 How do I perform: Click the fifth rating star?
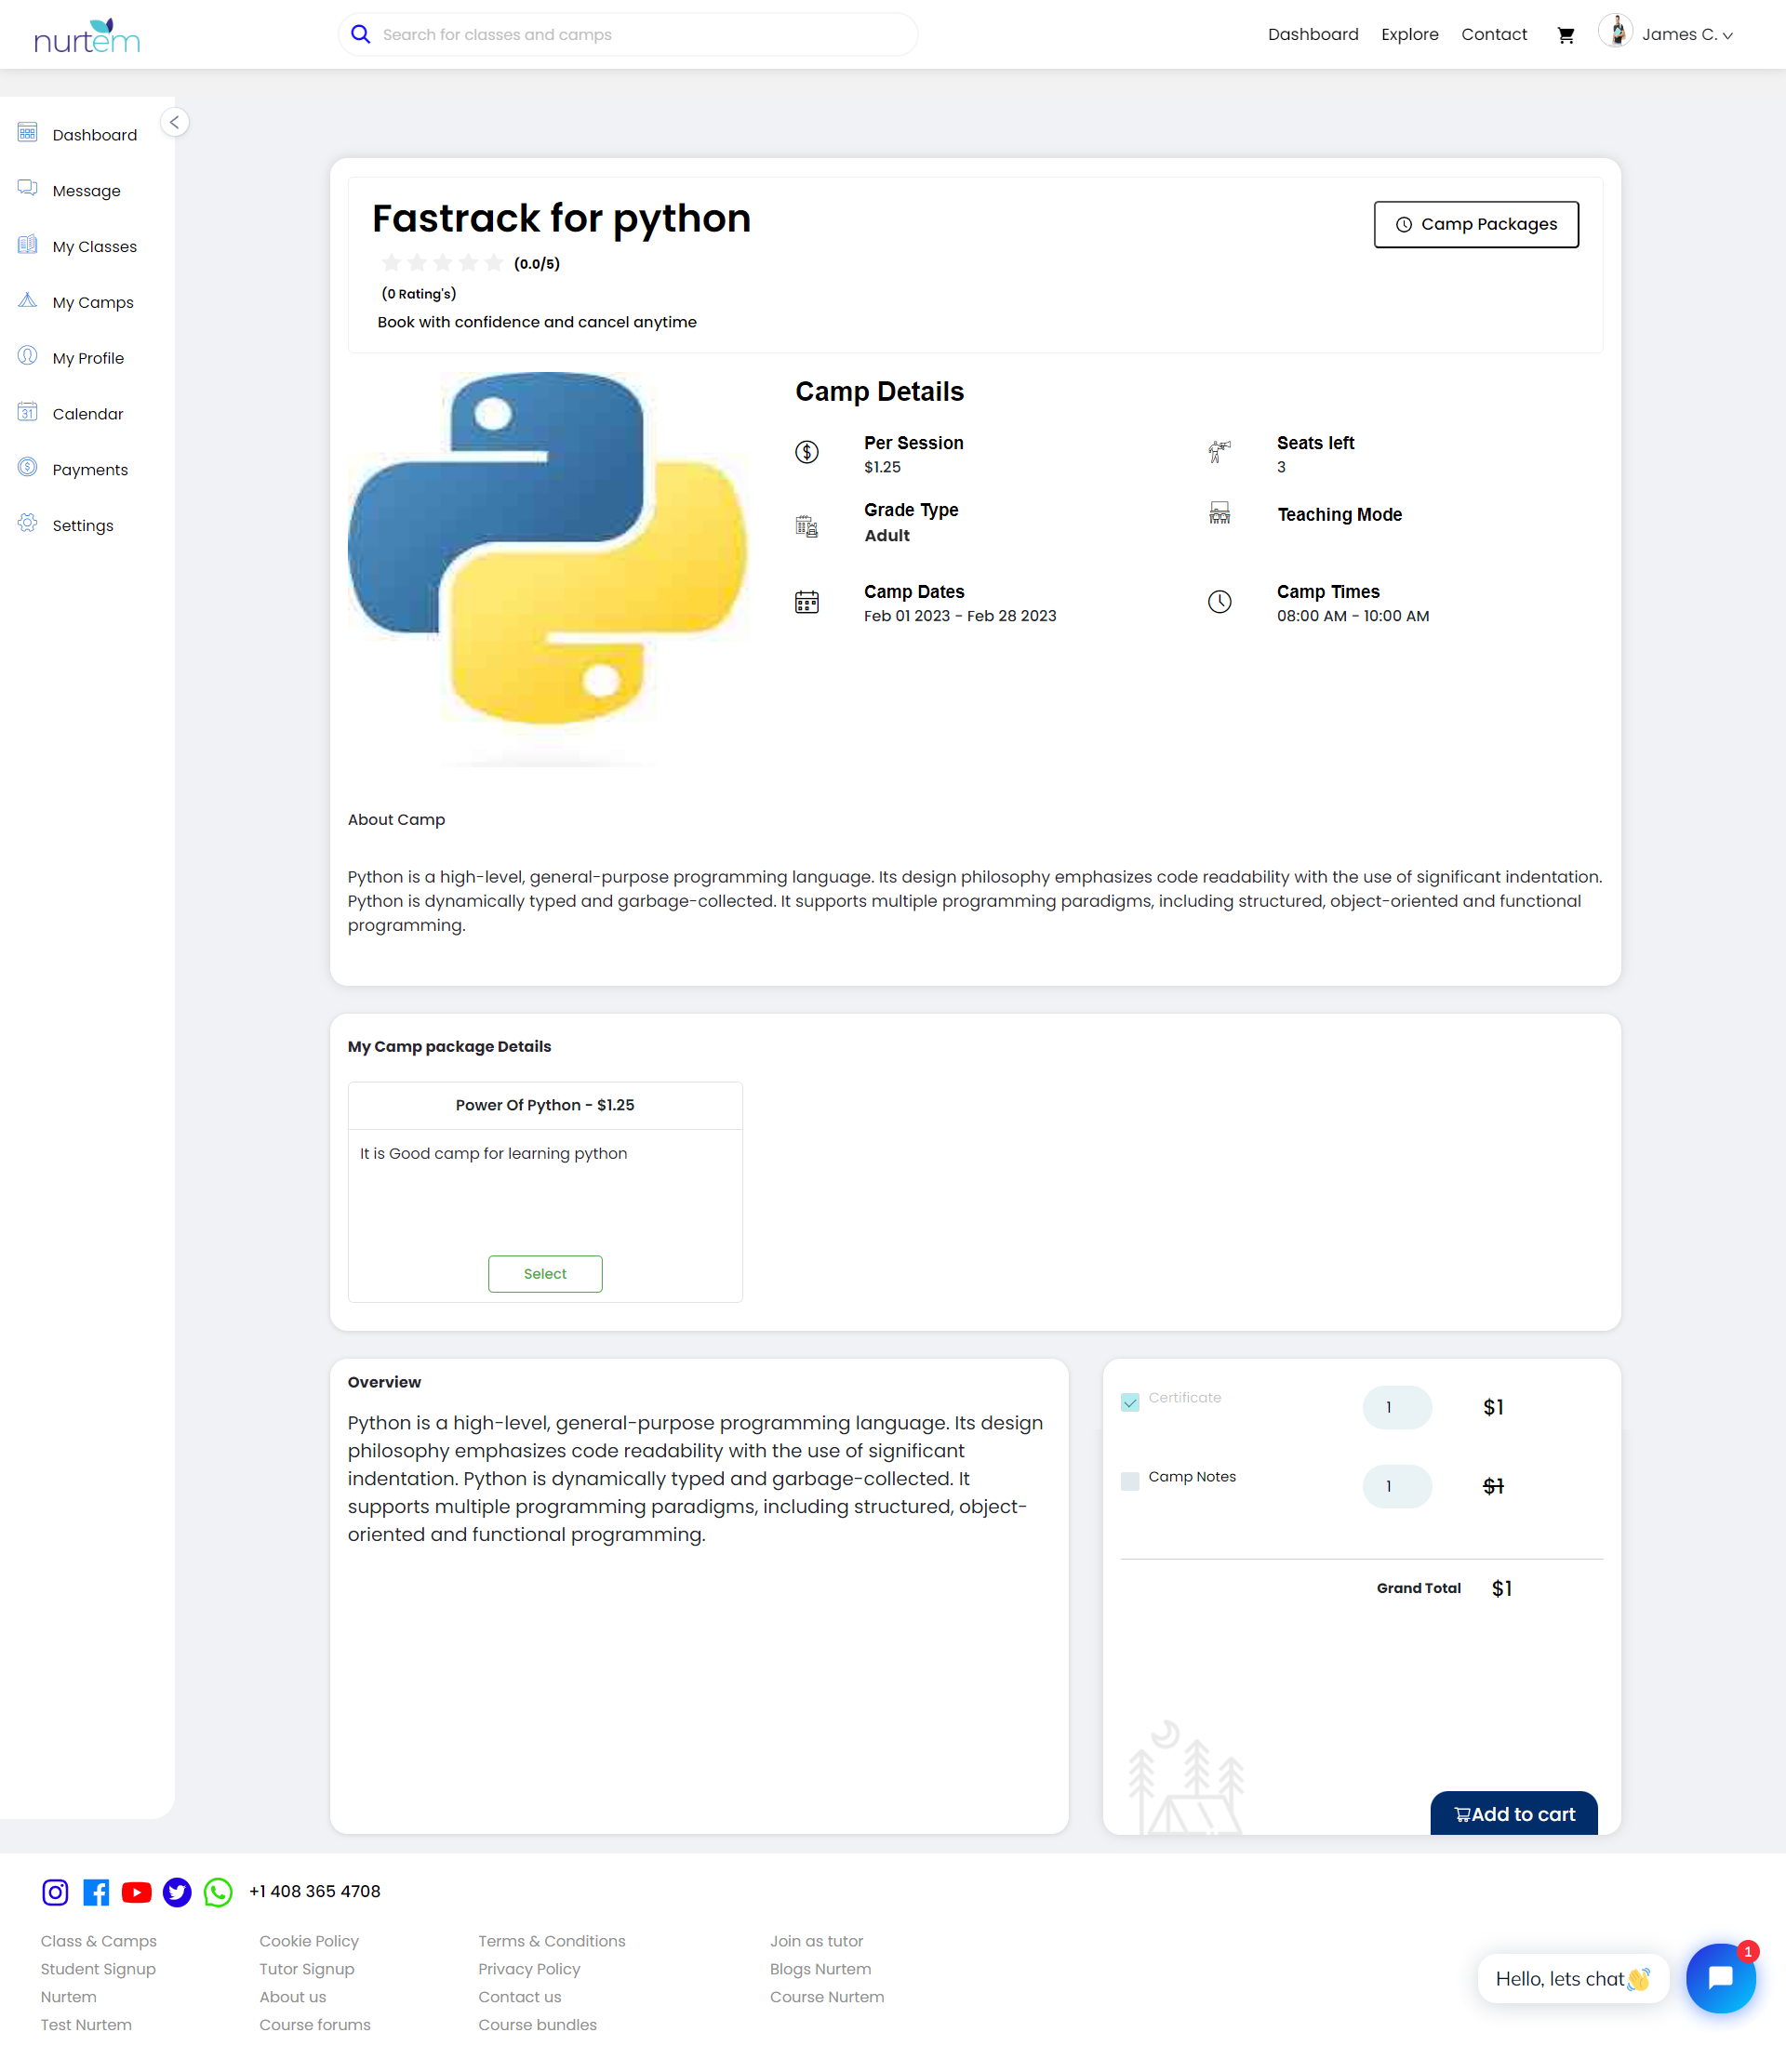point(494,263)
